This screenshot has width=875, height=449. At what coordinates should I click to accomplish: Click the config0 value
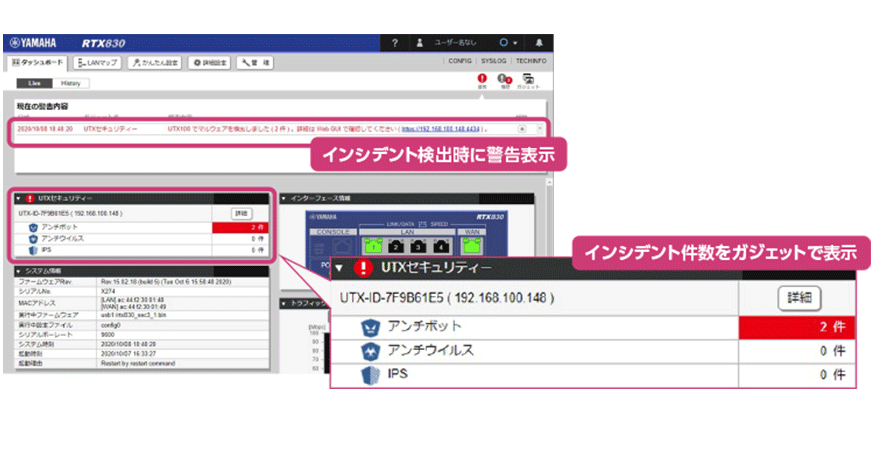[x=110, y=325]
